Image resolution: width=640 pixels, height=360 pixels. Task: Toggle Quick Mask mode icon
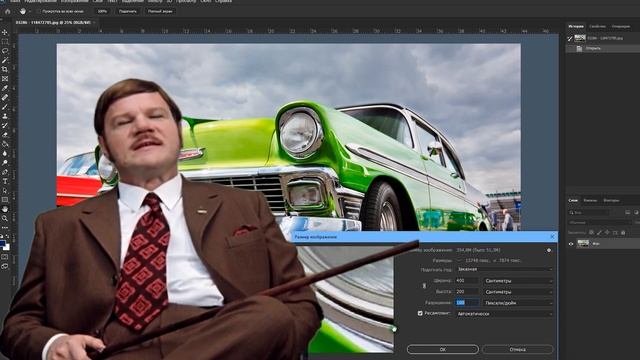[5, 257]
